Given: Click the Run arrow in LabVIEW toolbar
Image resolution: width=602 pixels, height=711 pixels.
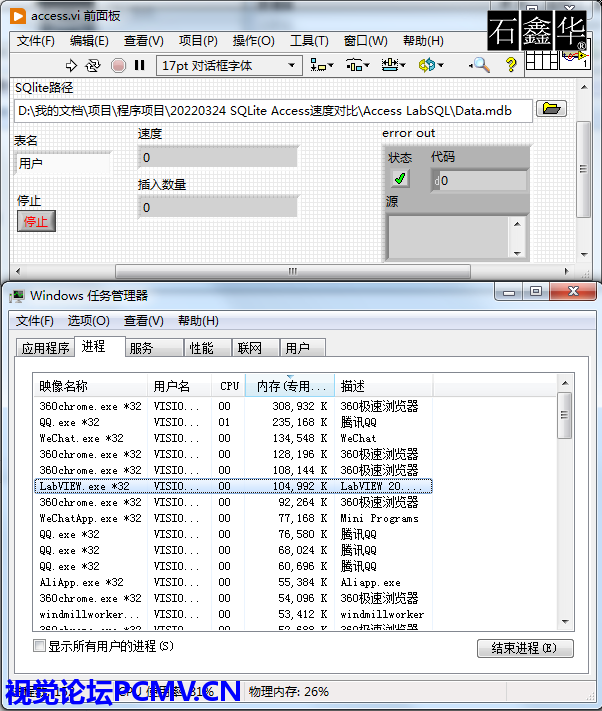Looking at the screenshot, I should [x=71, y=66].
